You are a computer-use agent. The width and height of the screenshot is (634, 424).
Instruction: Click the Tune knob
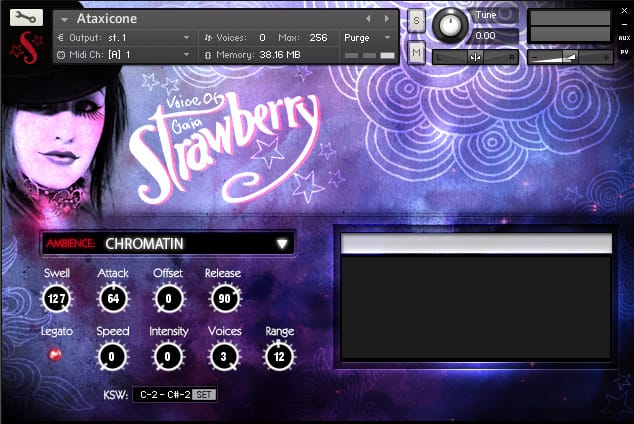click(449, 25)
